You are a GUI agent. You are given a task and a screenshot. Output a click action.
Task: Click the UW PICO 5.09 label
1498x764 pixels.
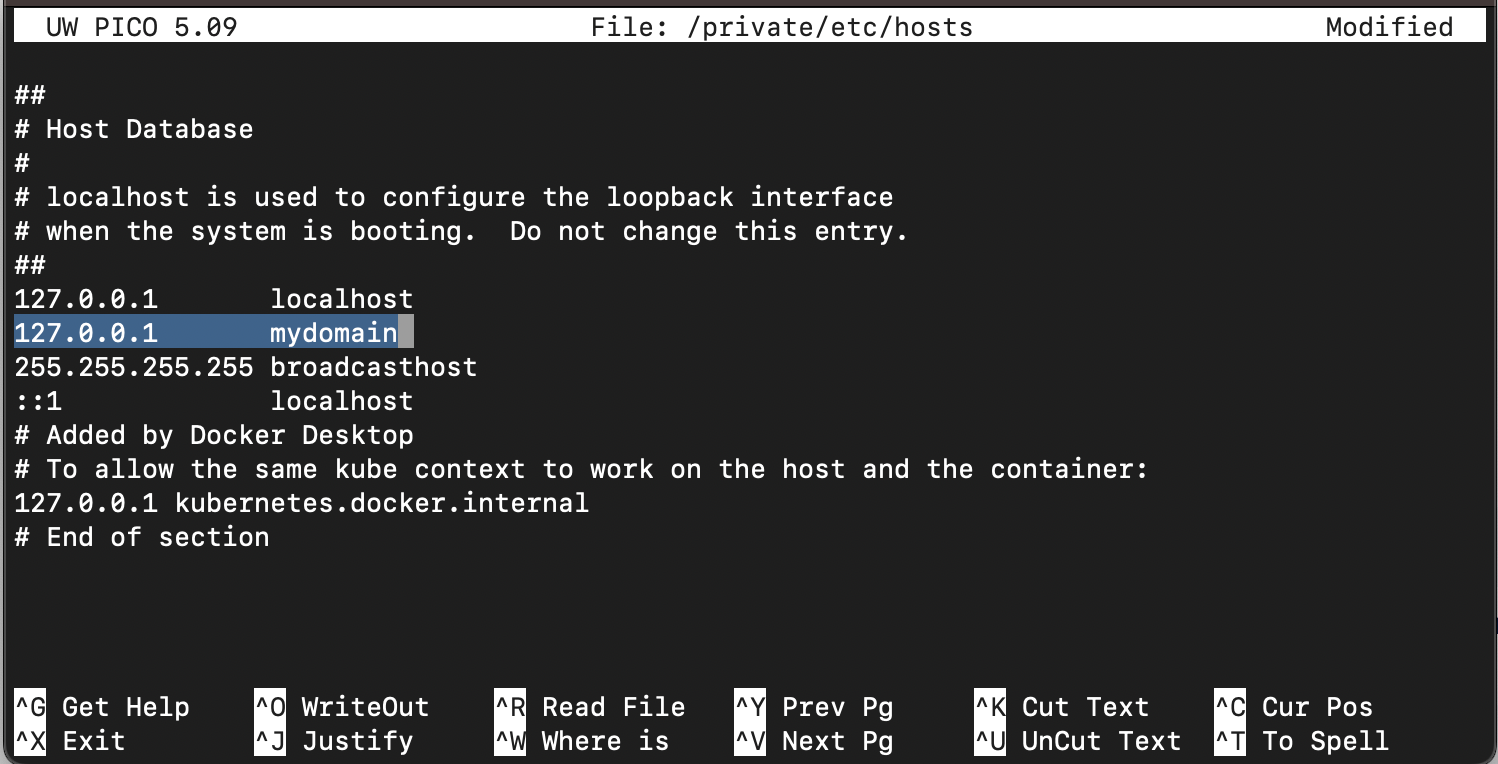(x=142, y=27)
